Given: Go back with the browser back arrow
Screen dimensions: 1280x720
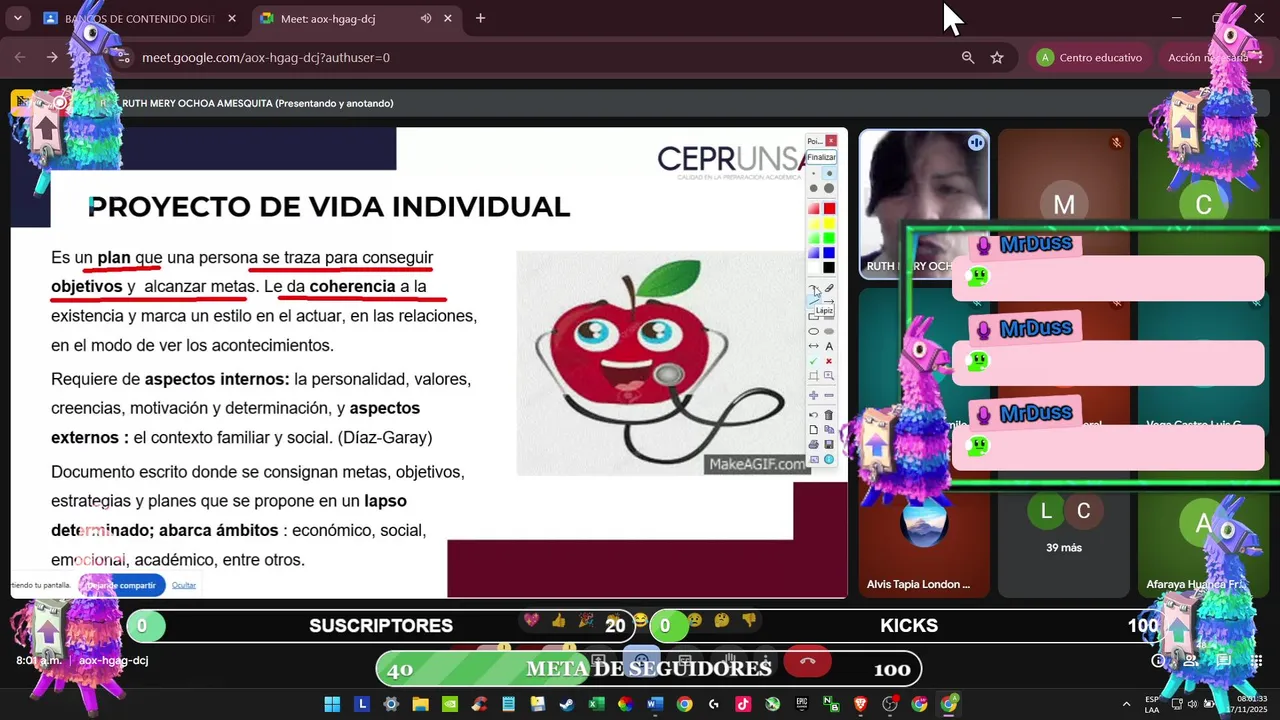Looking at the screenshot, I should [20, 58].
